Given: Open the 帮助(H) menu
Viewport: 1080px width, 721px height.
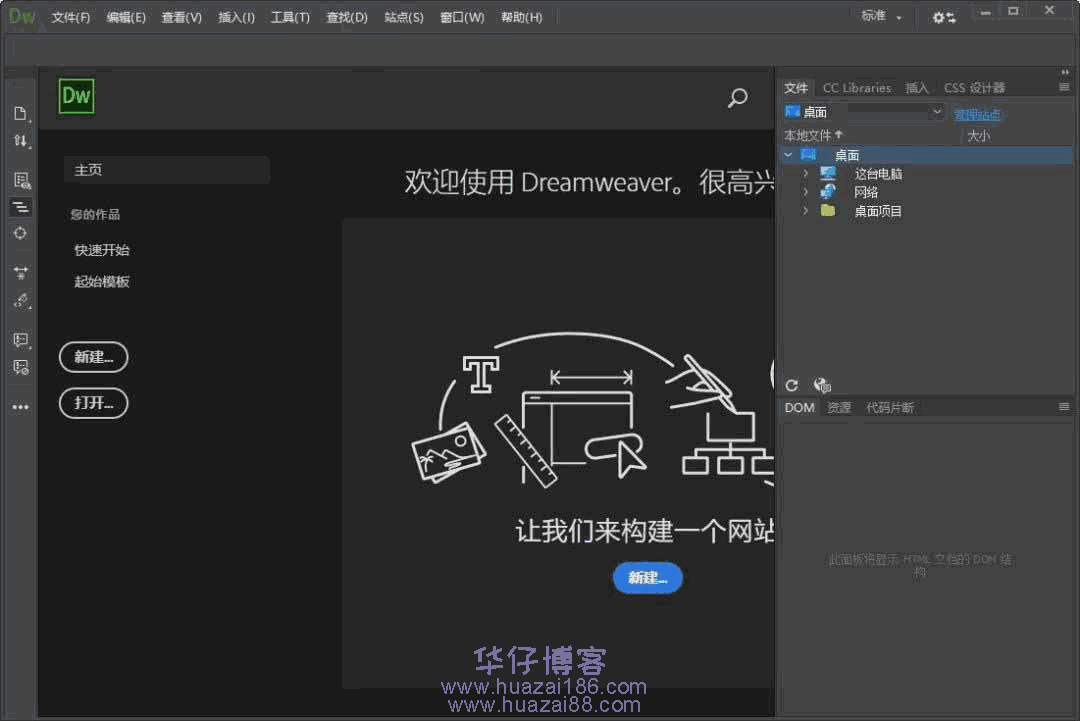Looking at the screenshot, I should point(521,17).
